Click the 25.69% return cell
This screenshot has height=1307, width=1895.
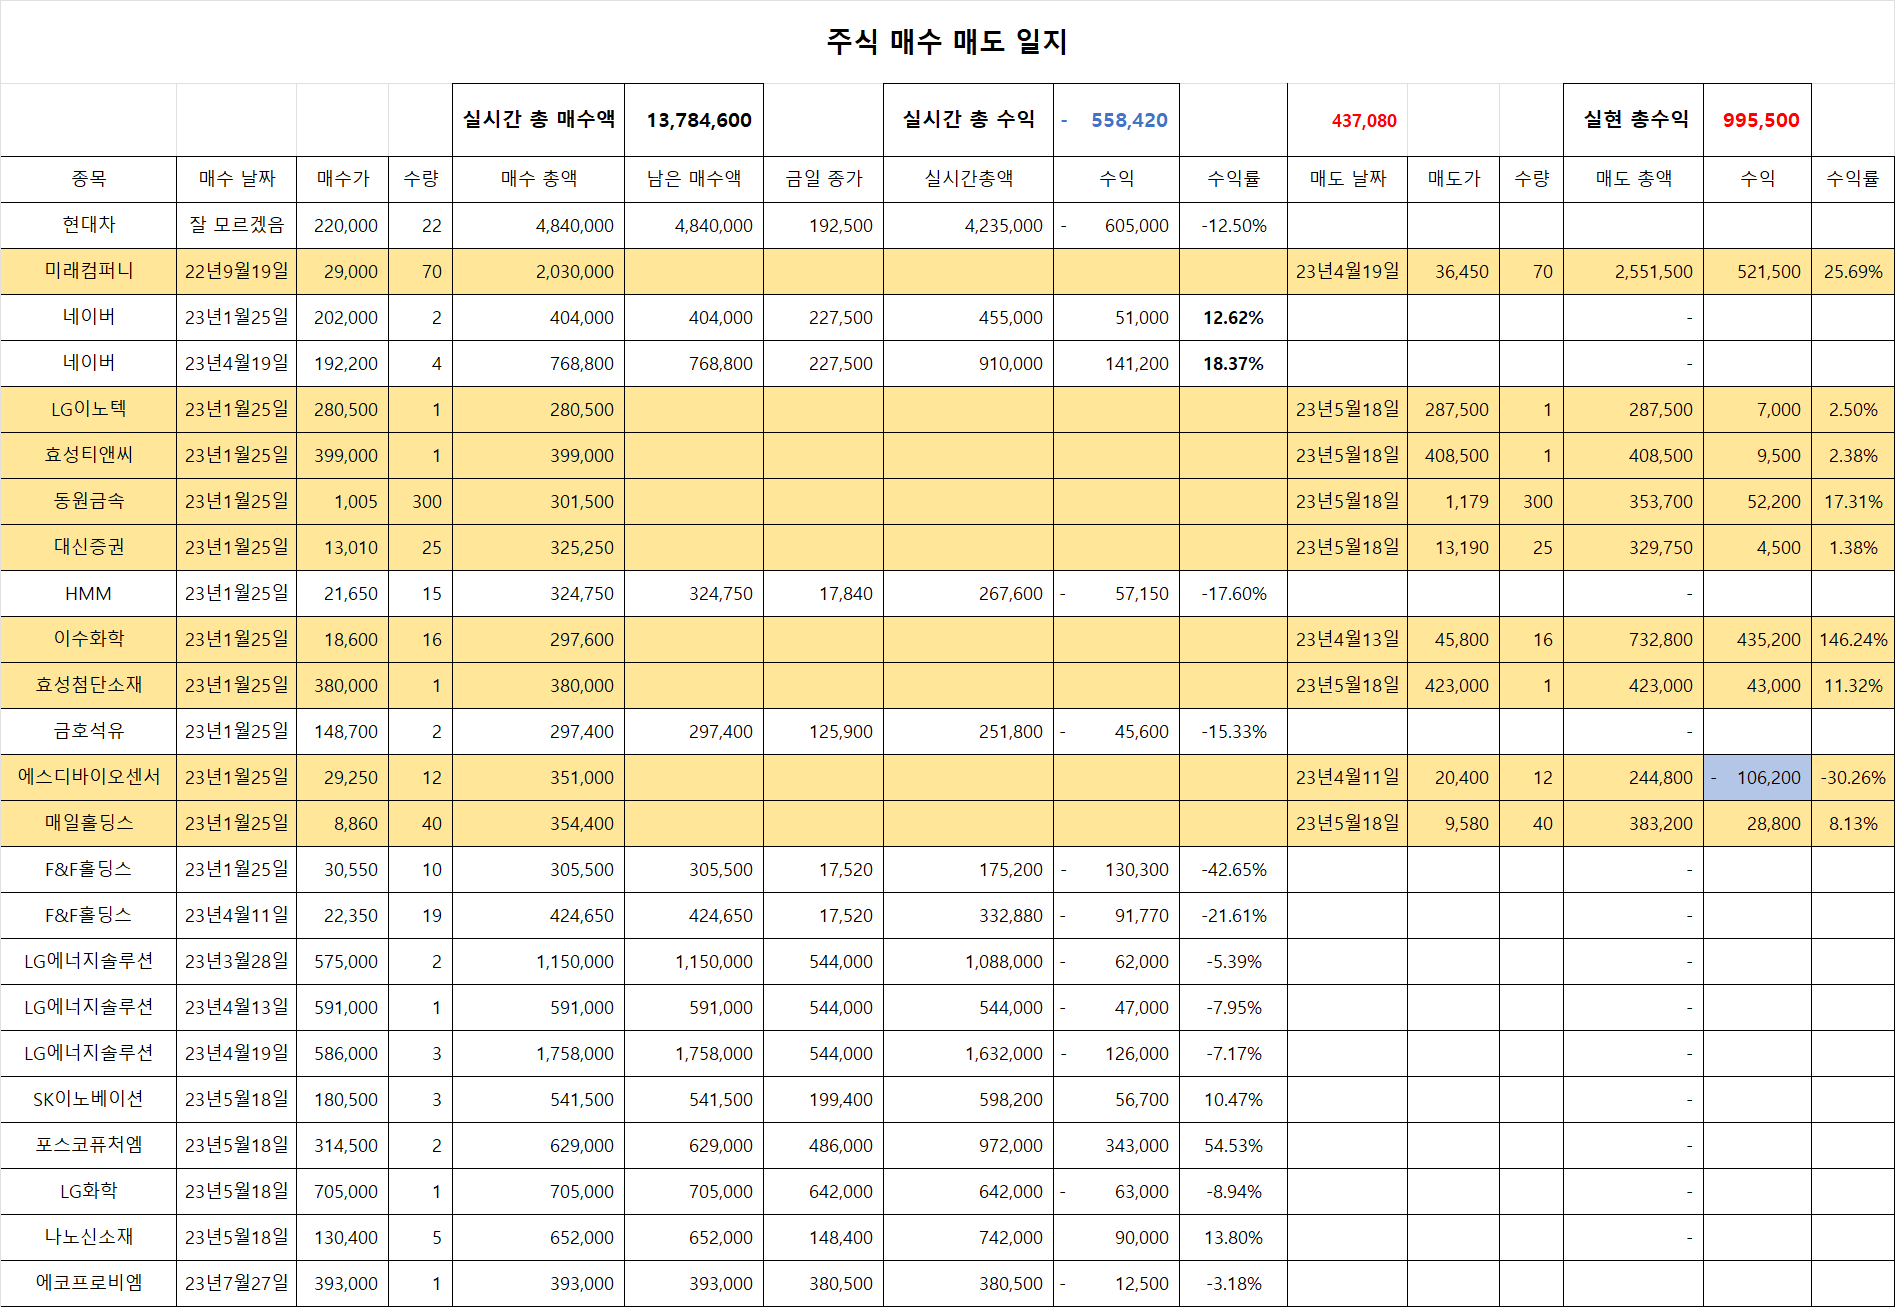click(1852, 271)
